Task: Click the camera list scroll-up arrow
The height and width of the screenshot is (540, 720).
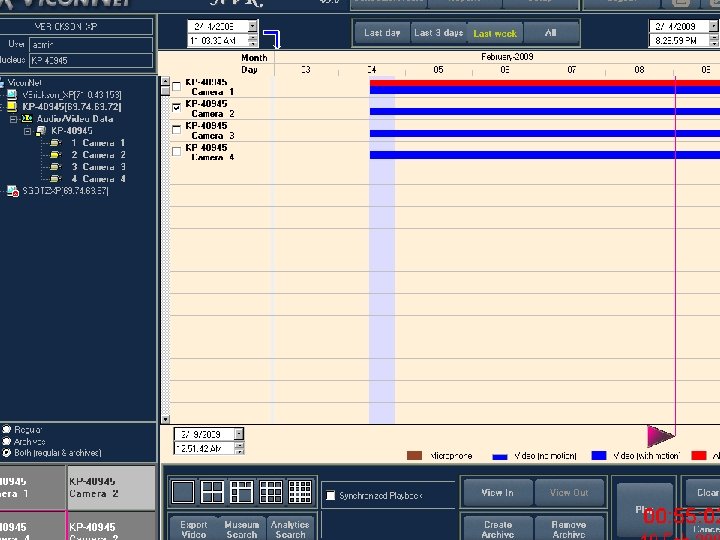Action: (165, 81)
